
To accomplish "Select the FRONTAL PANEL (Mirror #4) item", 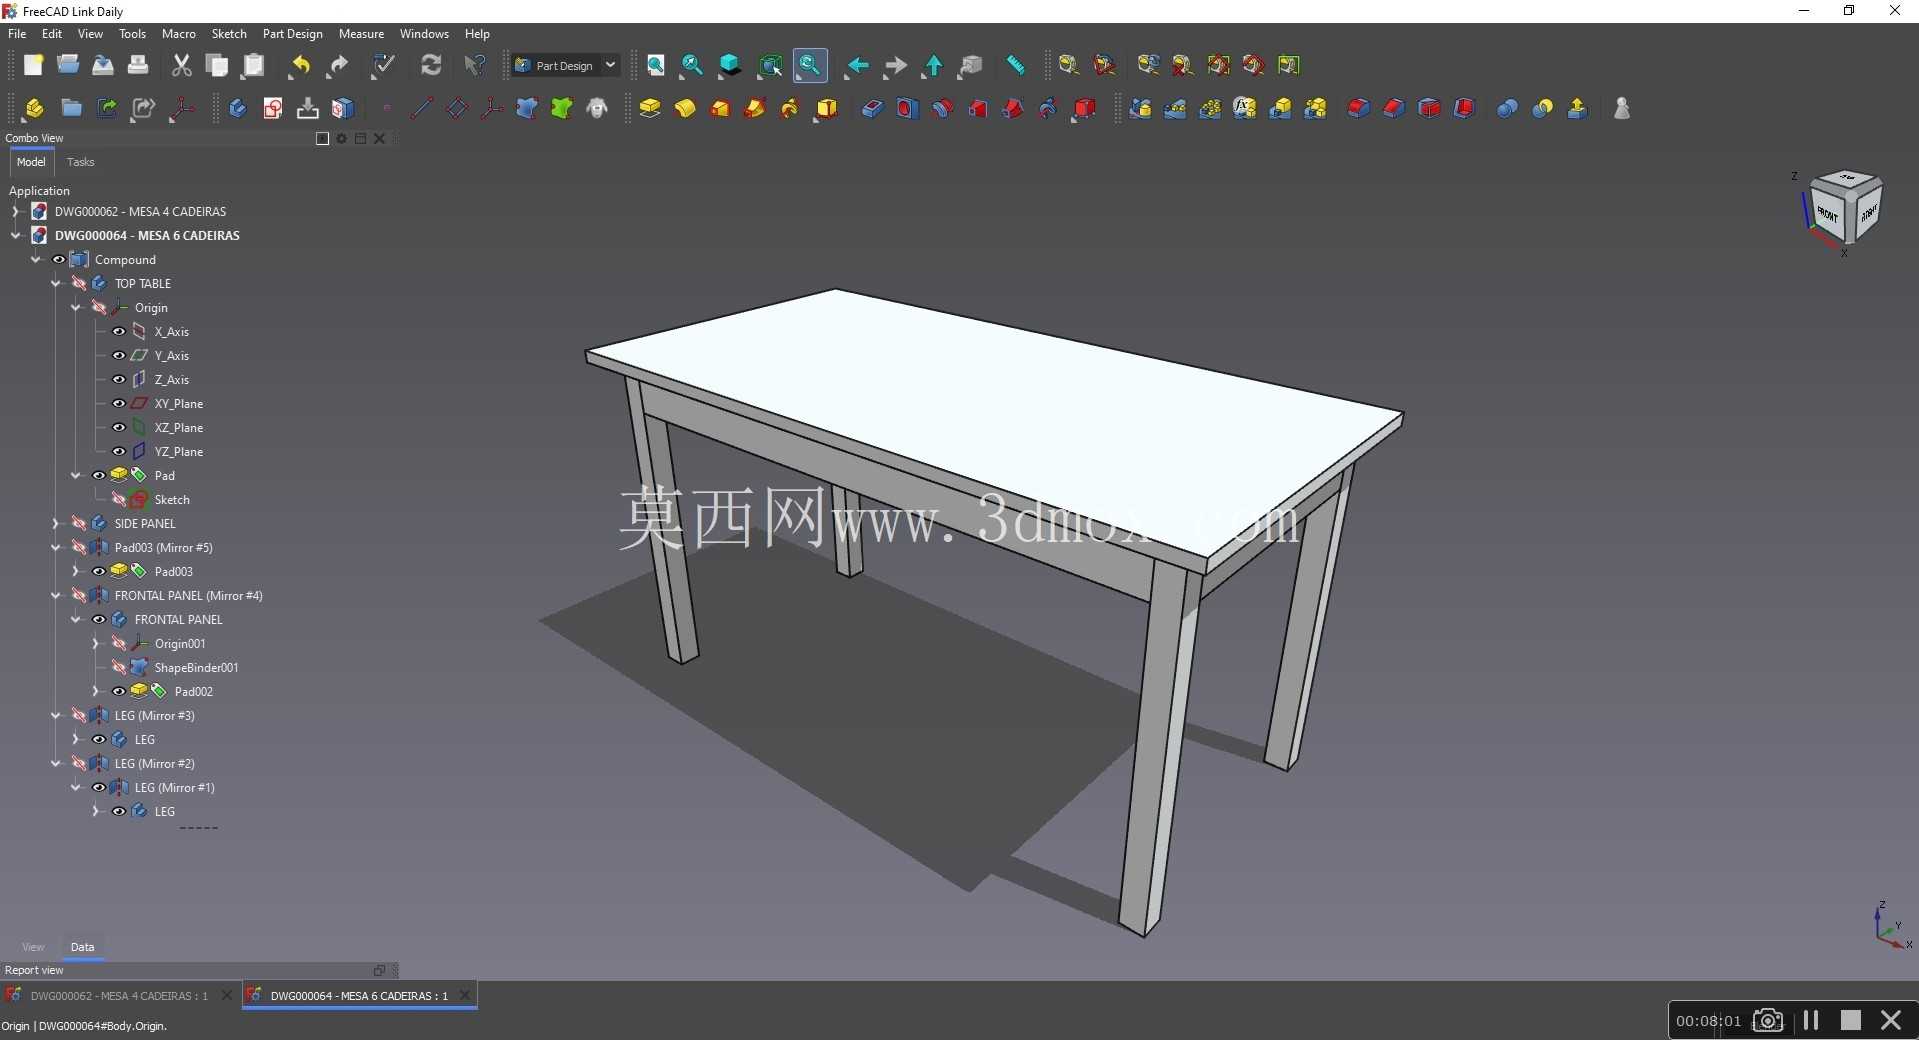I will 188,596.
